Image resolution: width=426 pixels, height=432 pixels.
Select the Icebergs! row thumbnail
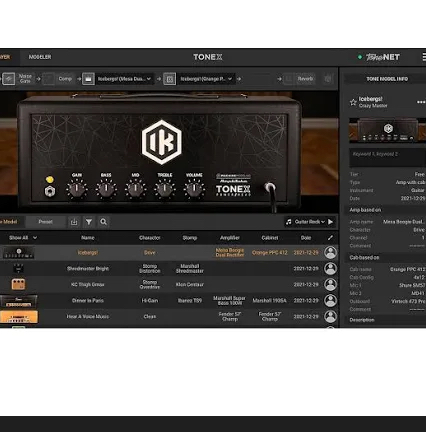[19, 253]
